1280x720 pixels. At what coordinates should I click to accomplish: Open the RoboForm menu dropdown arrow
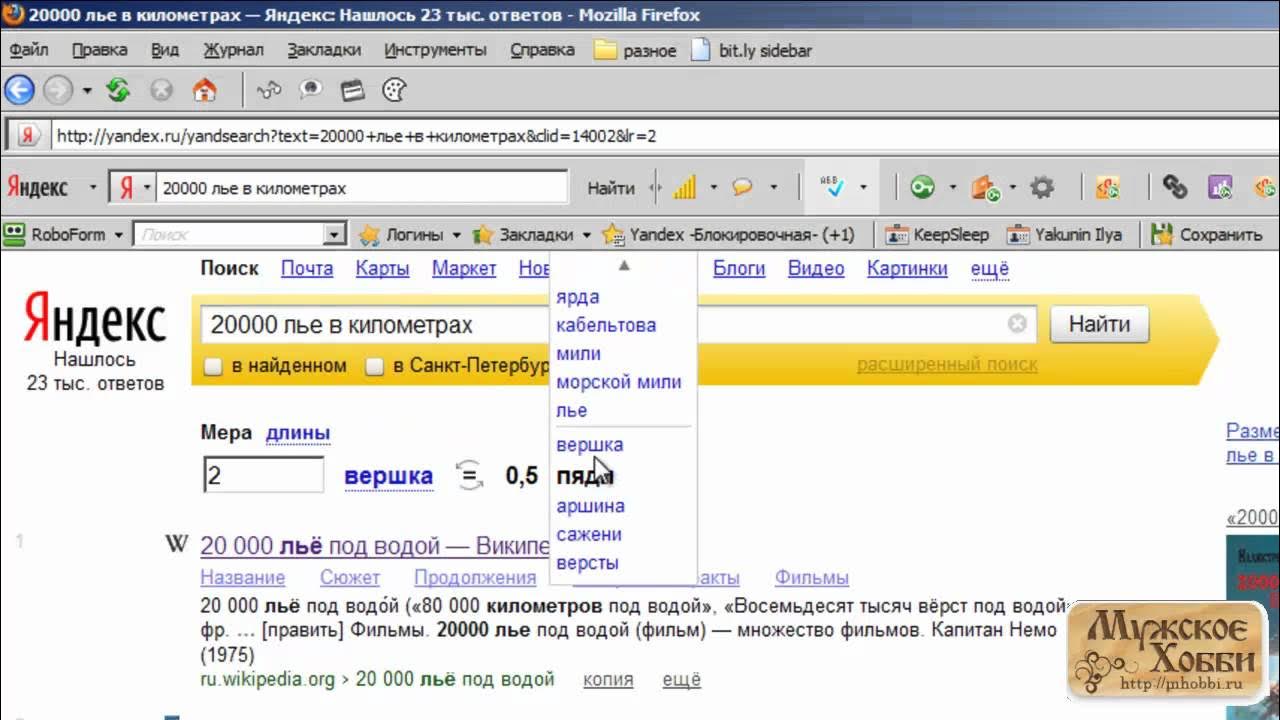[x=118, y=235]
